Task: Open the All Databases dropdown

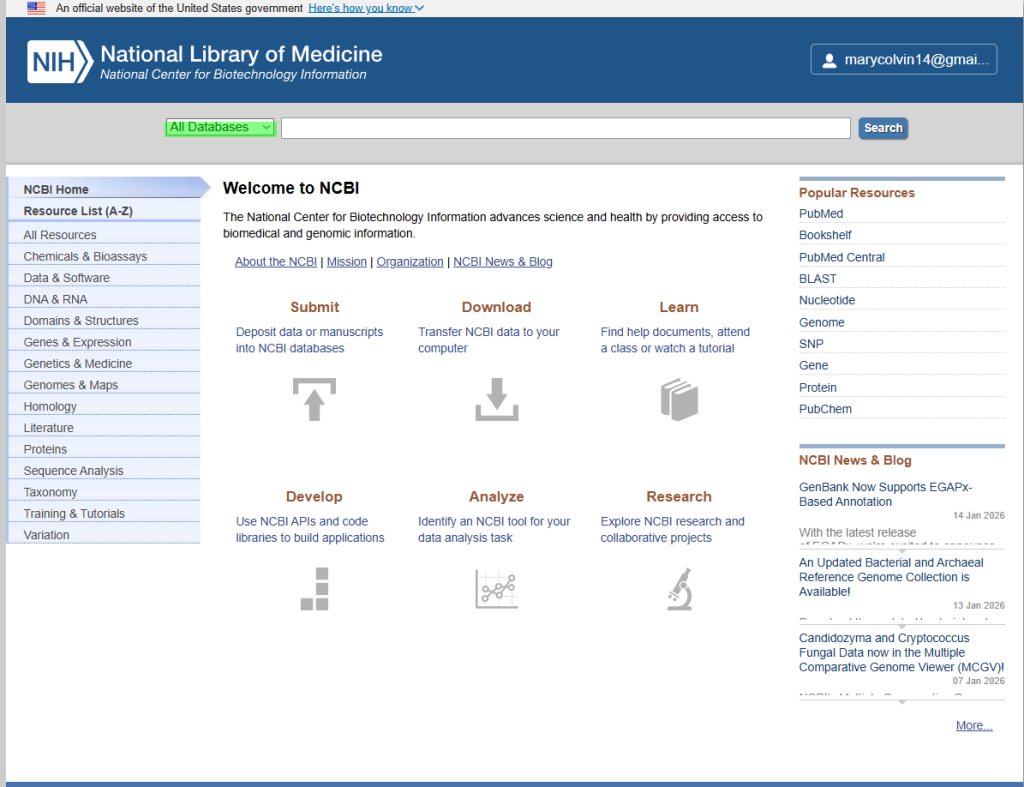Action: (220, 127)
